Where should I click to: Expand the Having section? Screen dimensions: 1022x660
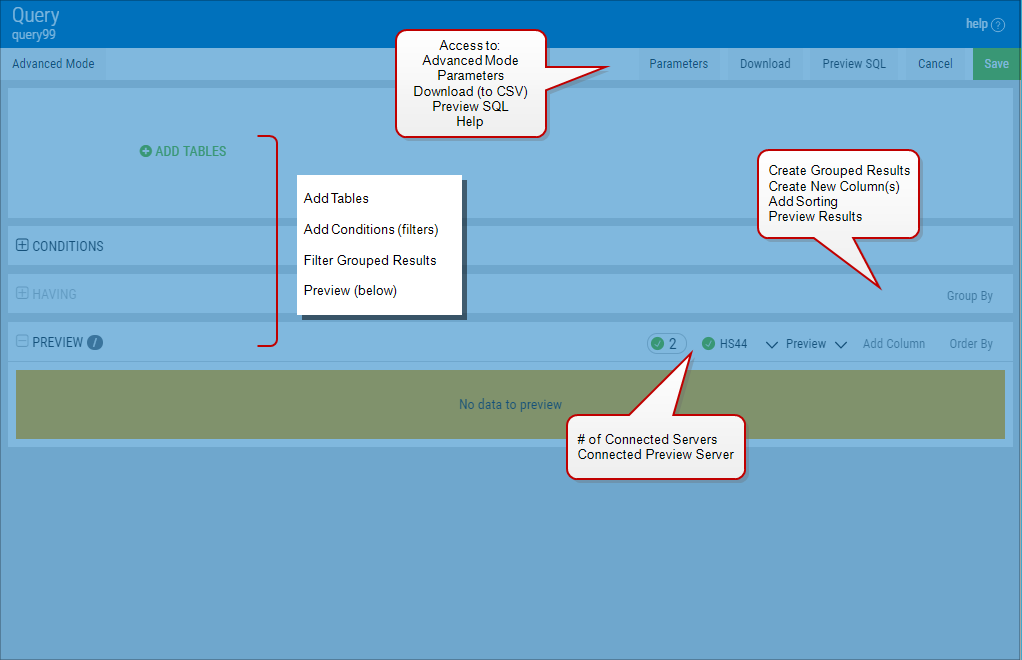[x=23, y=293]
